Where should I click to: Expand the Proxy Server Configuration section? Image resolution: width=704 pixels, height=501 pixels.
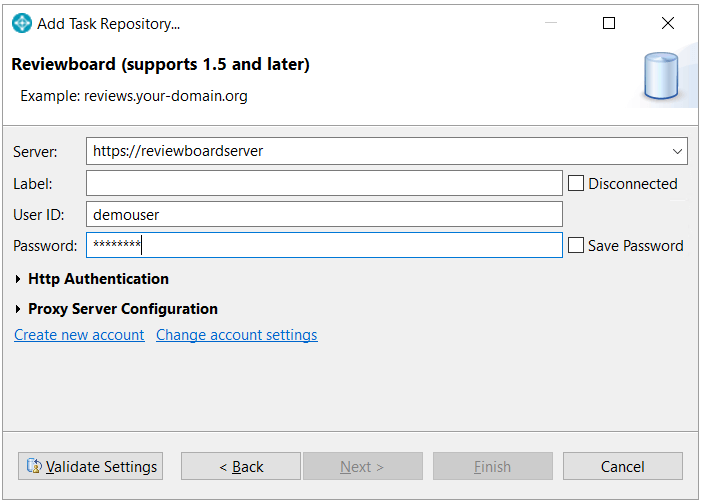[x=18, y=309]
